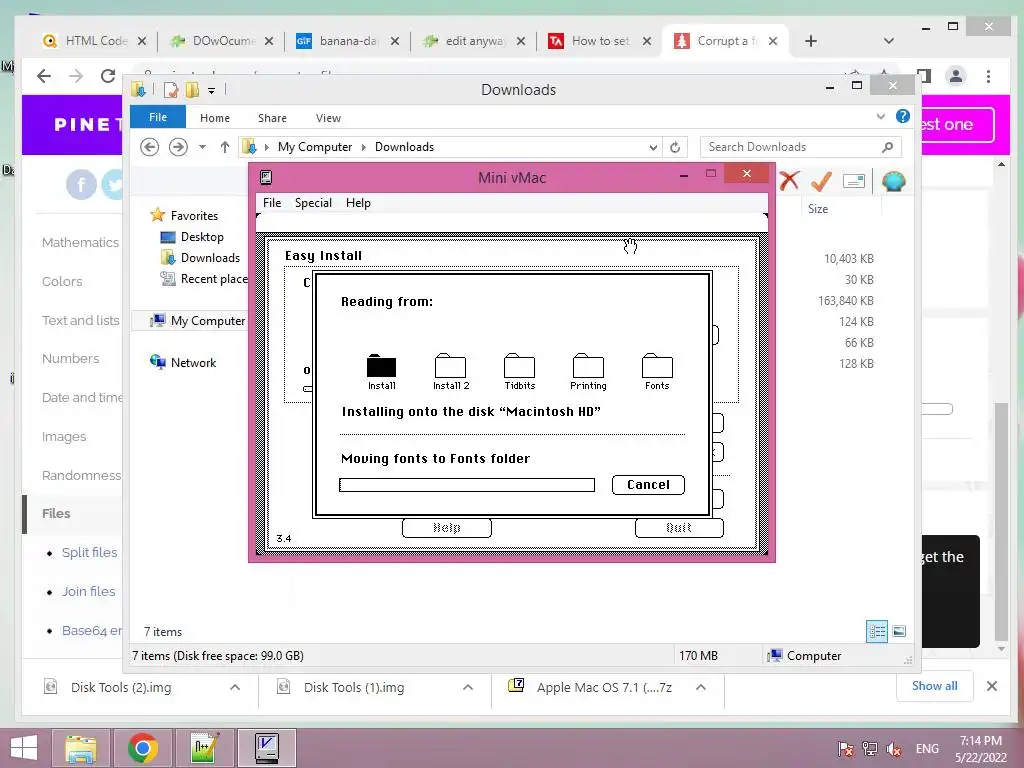Viewport: 1024px width, 768px height.
Task: Switch to banana-da browser tab
Action: click(346, 41)
